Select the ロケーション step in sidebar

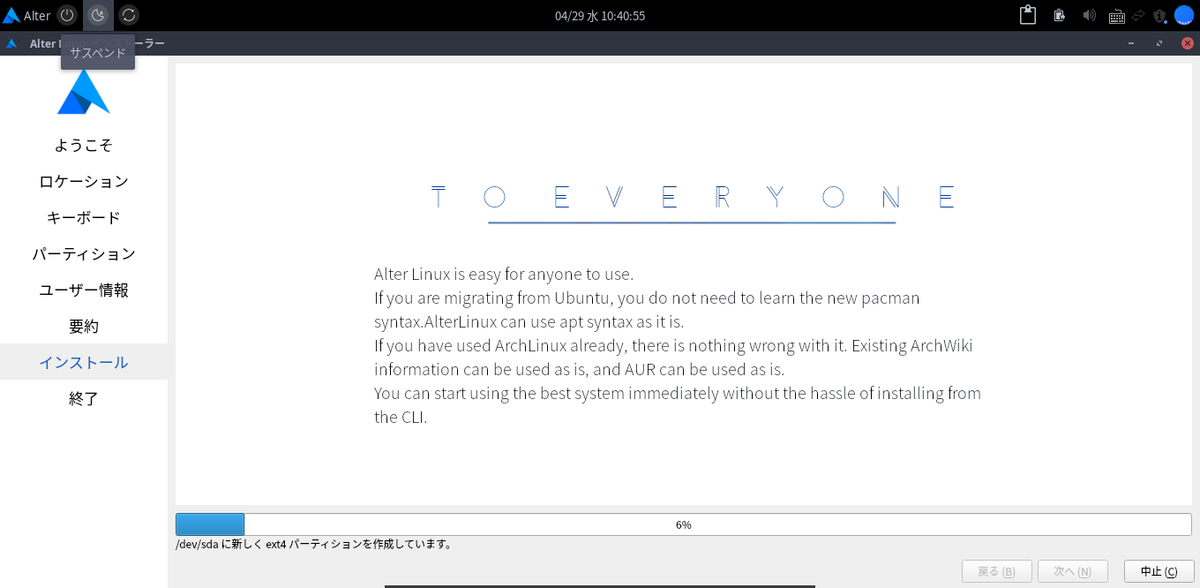click(x=84, y=181)
